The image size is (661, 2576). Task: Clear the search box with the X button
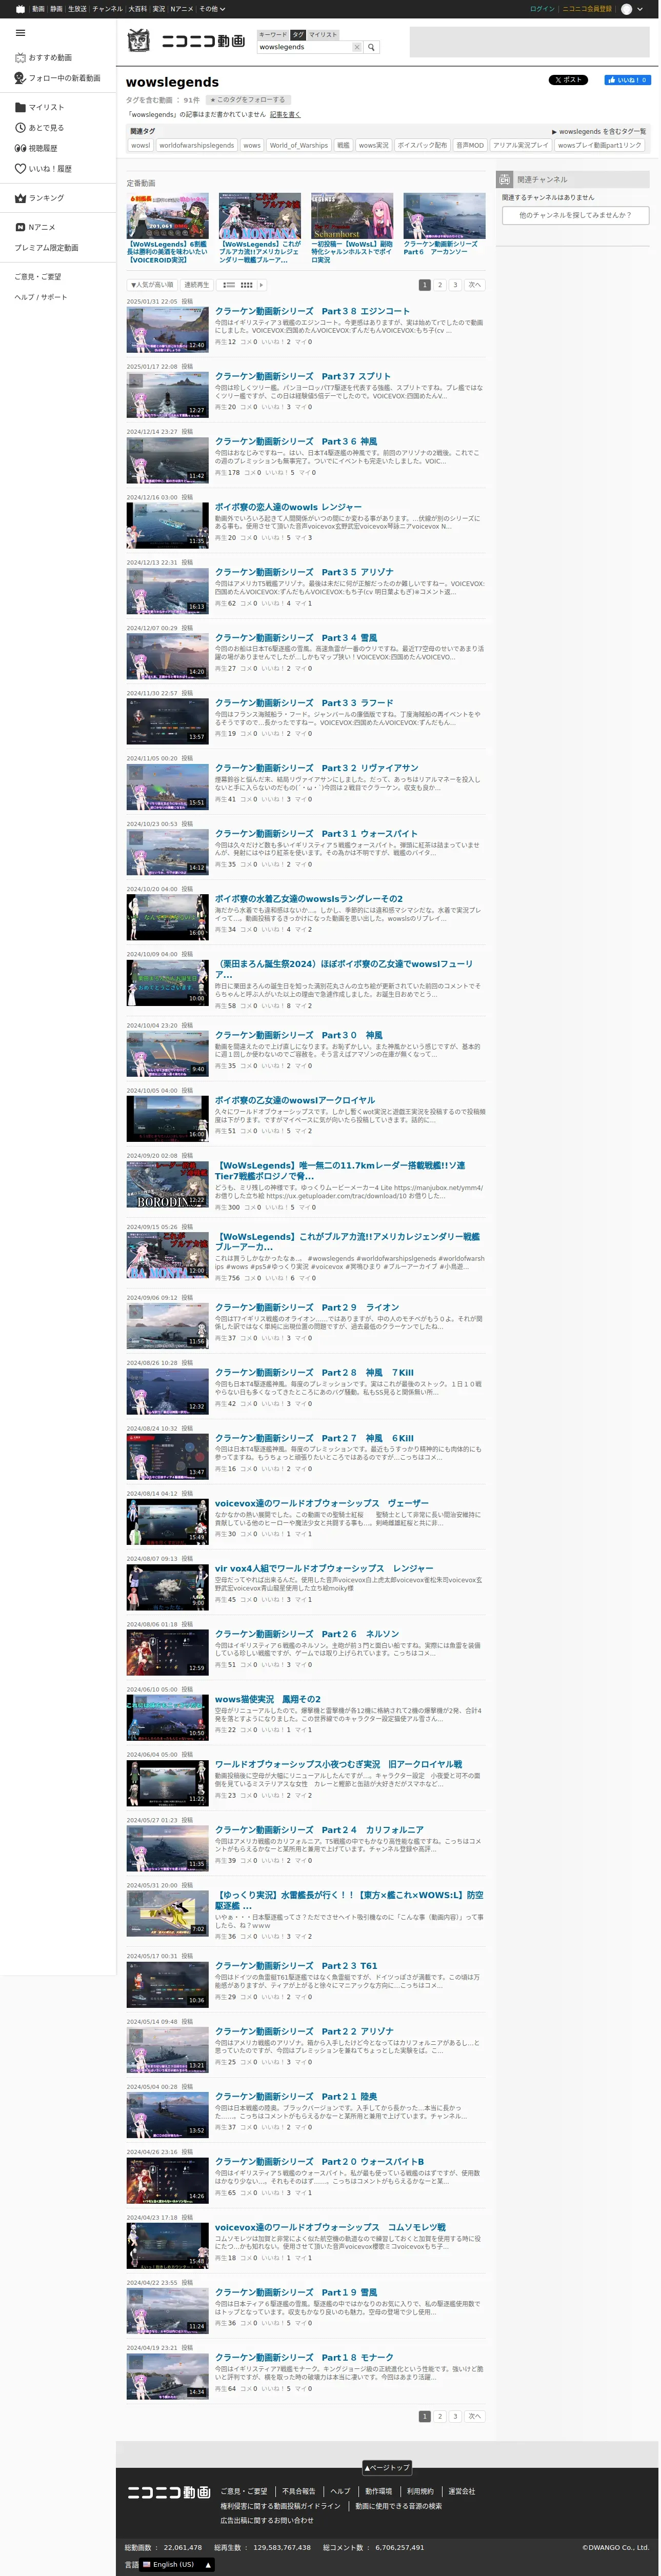(x=357, y=47)
